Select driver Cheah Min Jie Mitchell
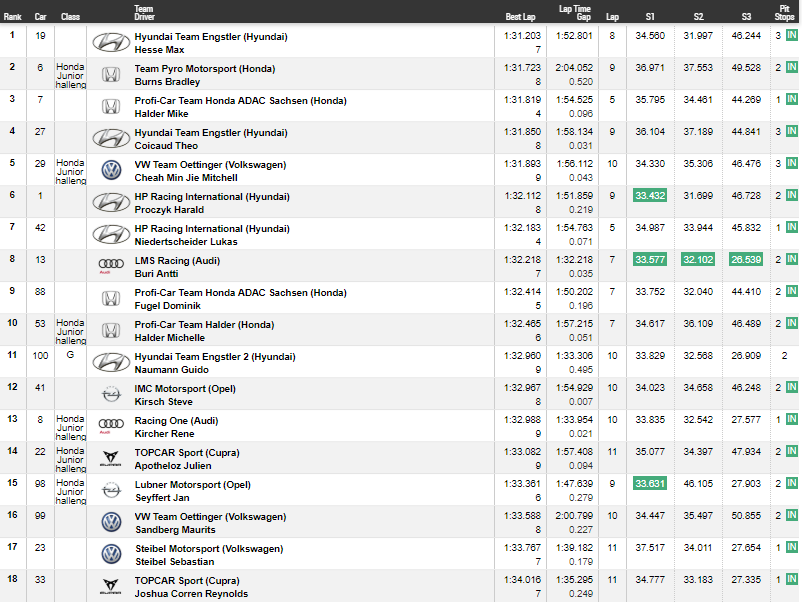The image size is (802, 606). pyautogui.click(x=186, y=178)
